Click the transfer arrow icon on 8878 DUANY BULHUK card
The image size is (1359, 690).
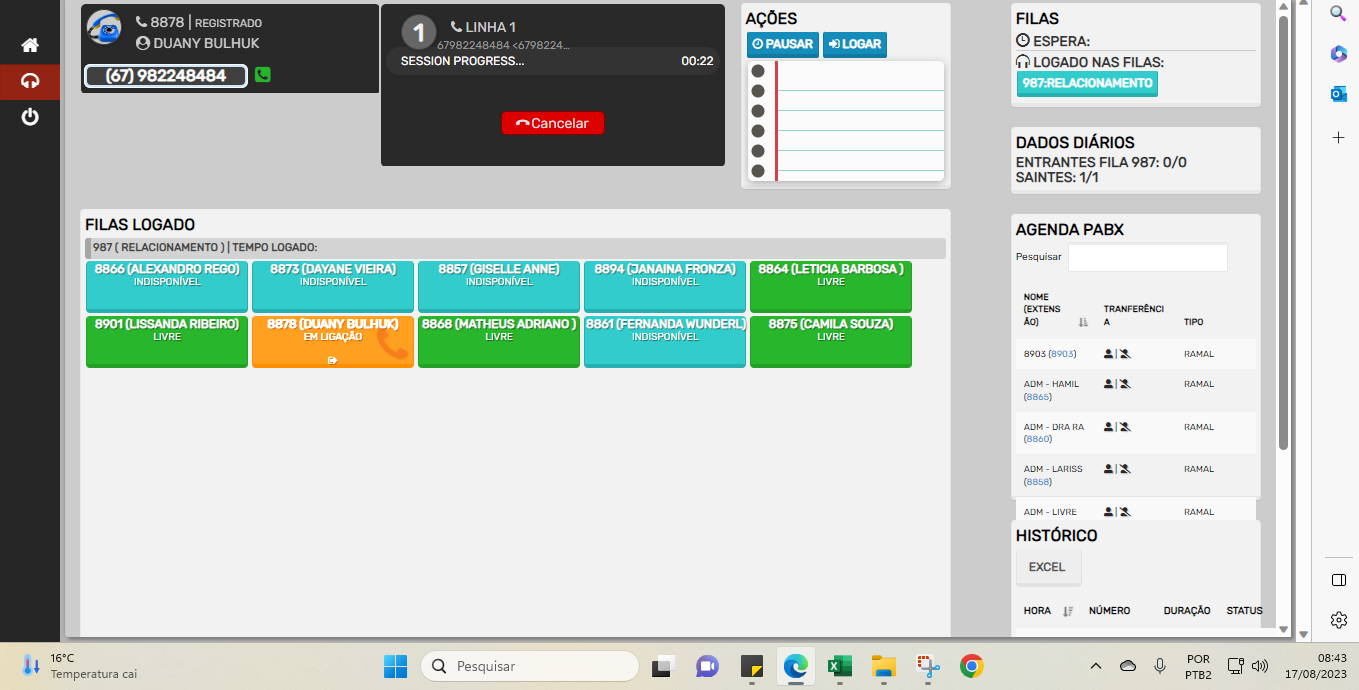(x=333, y=360)
